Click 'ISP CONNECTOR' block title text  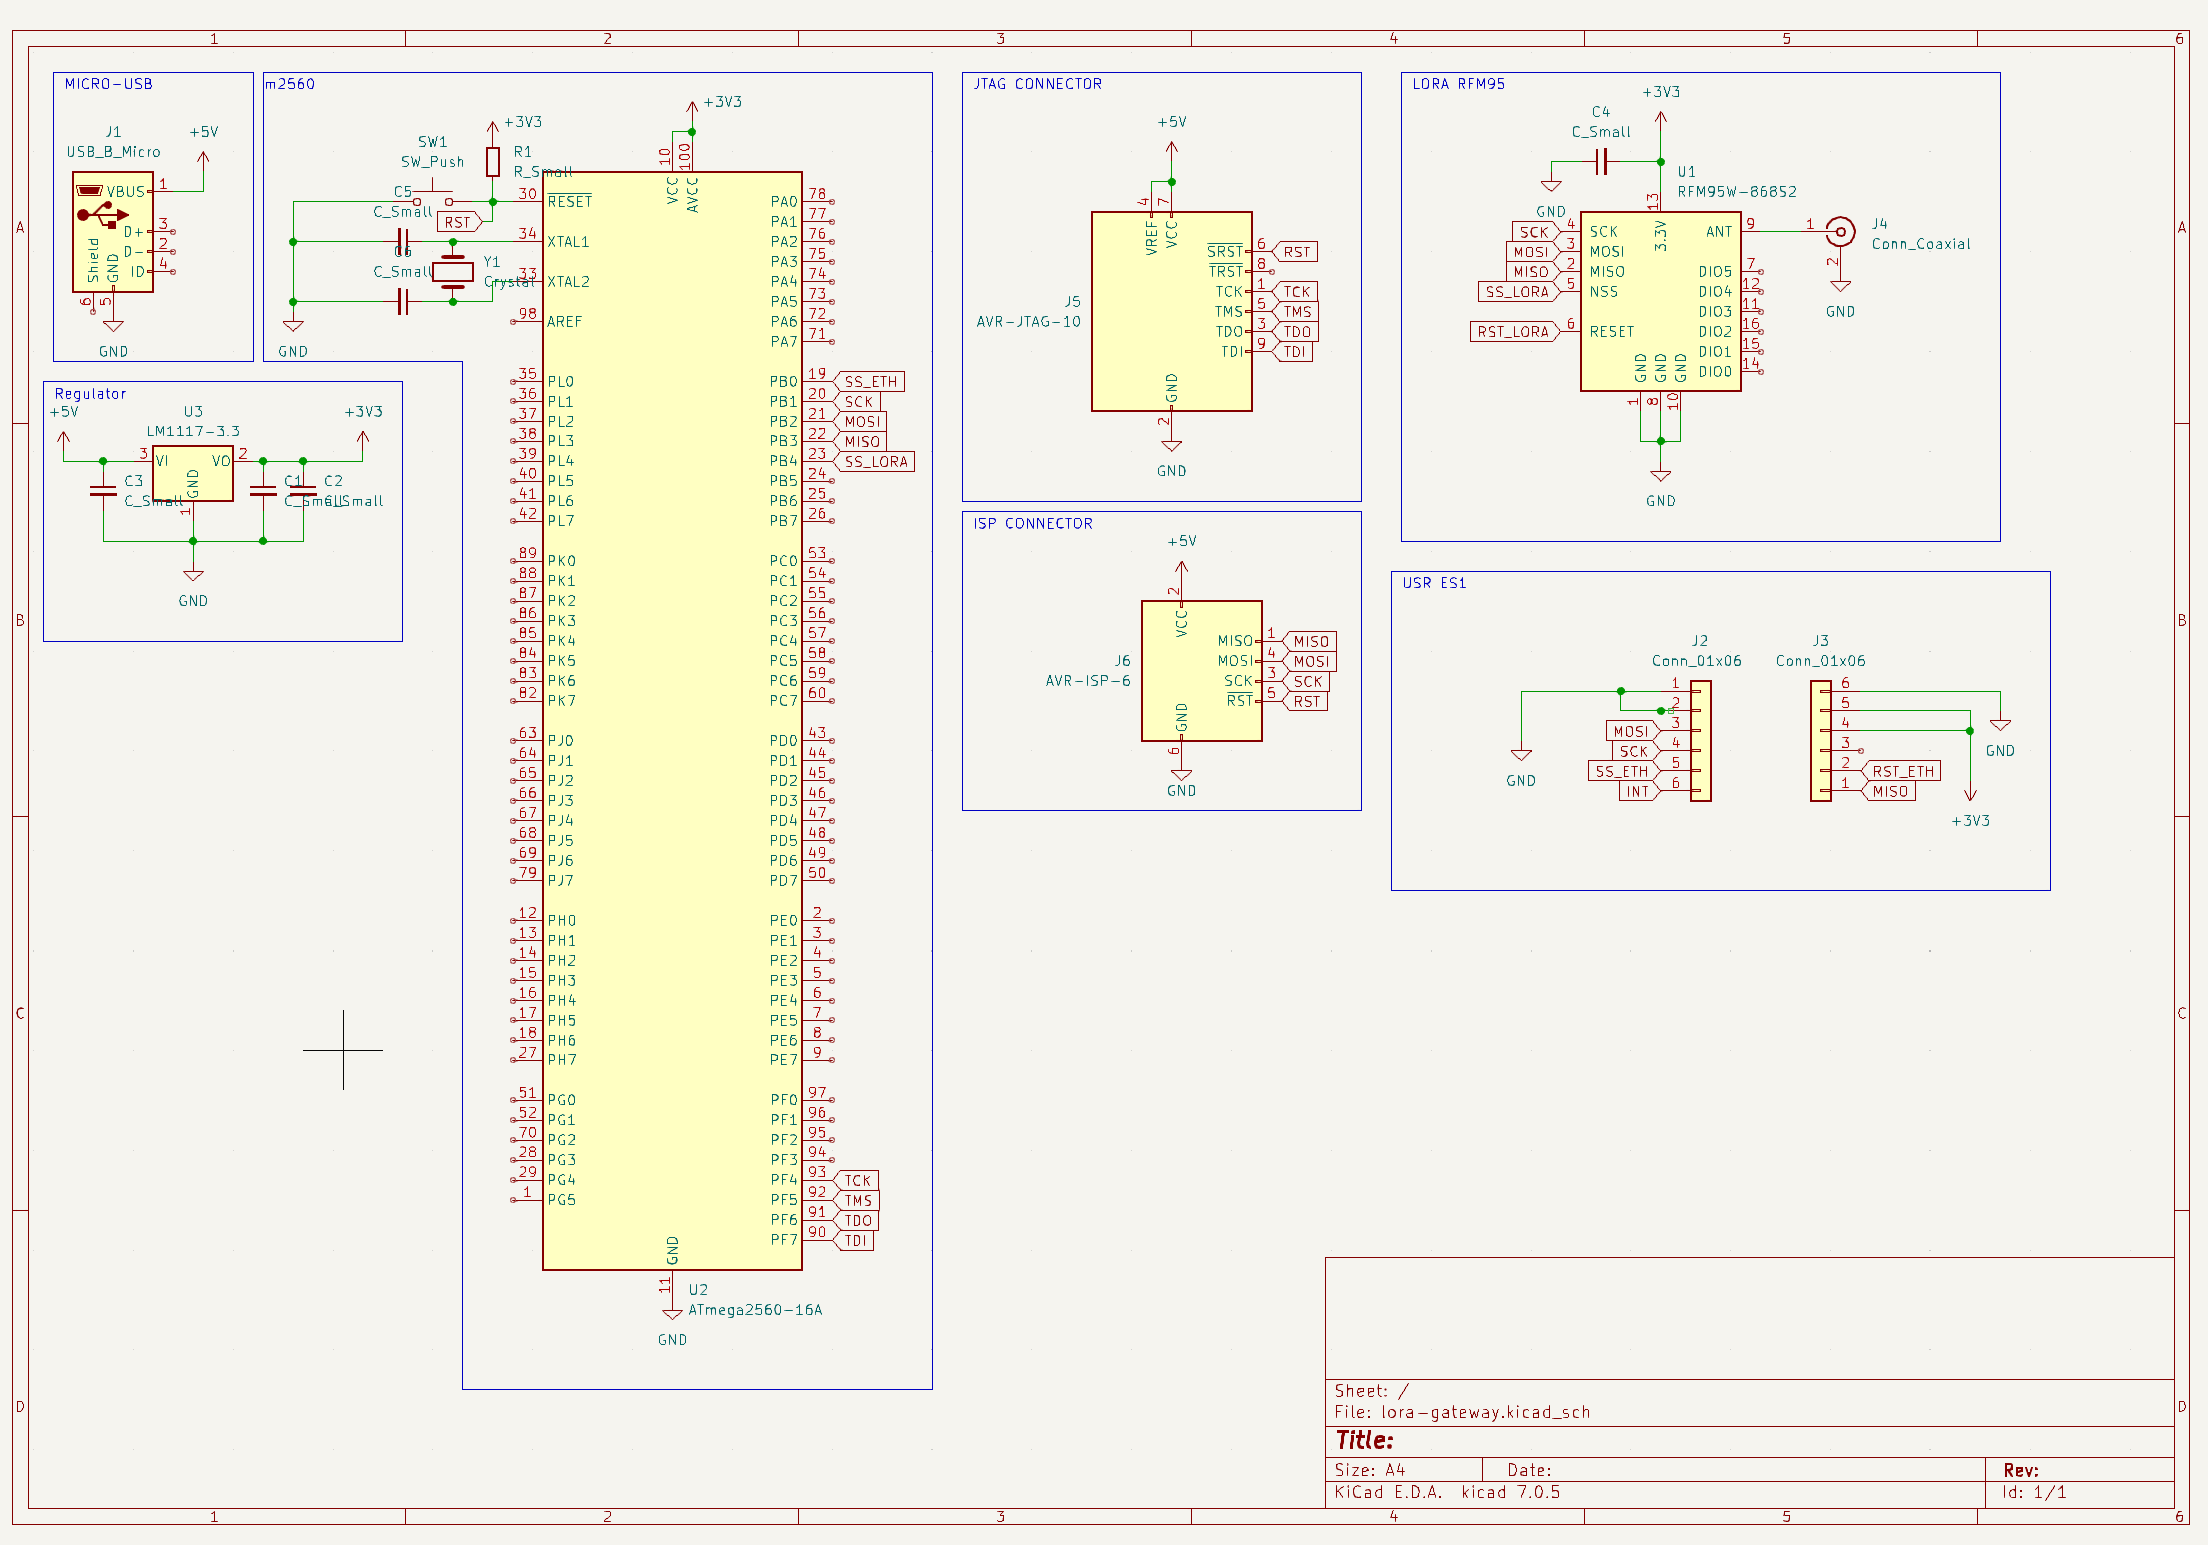(1033, 523)
